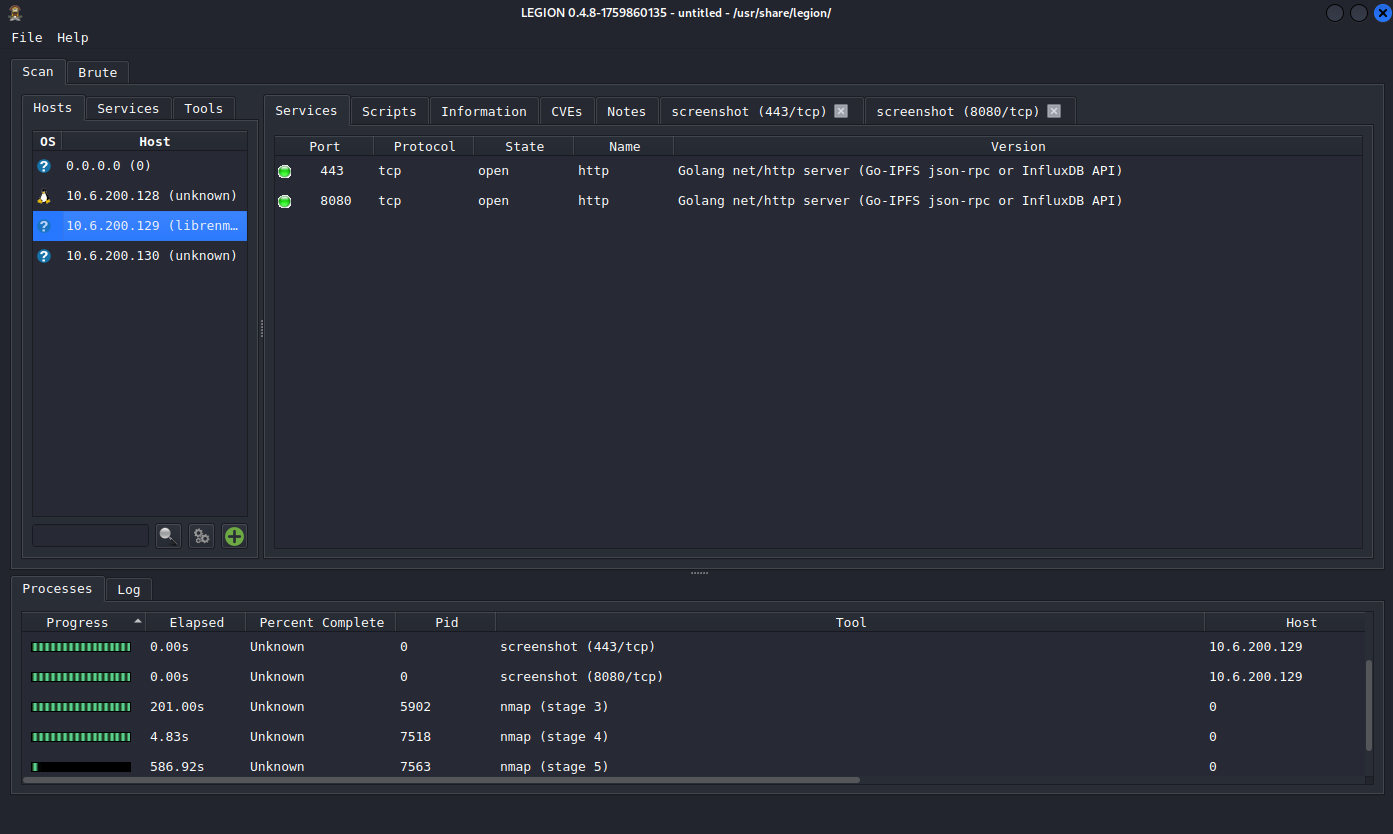Click the processes vertical scrollbar
This screenshot has width=1393, height=834.
click(x=1369, y=705)
